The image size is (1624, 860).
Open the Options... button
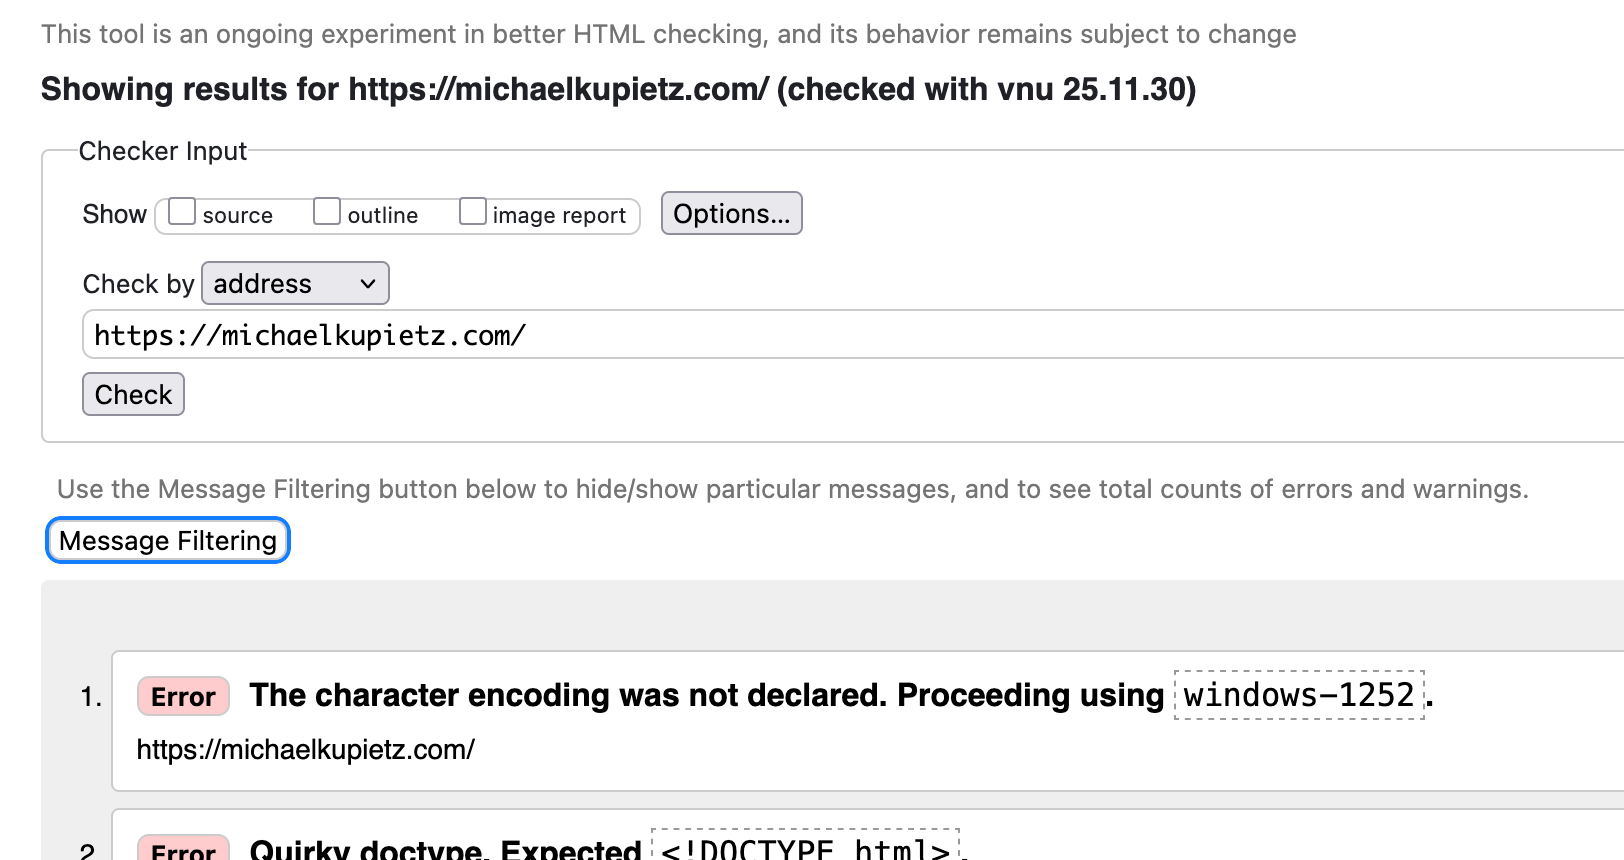(x=731, y=214)
